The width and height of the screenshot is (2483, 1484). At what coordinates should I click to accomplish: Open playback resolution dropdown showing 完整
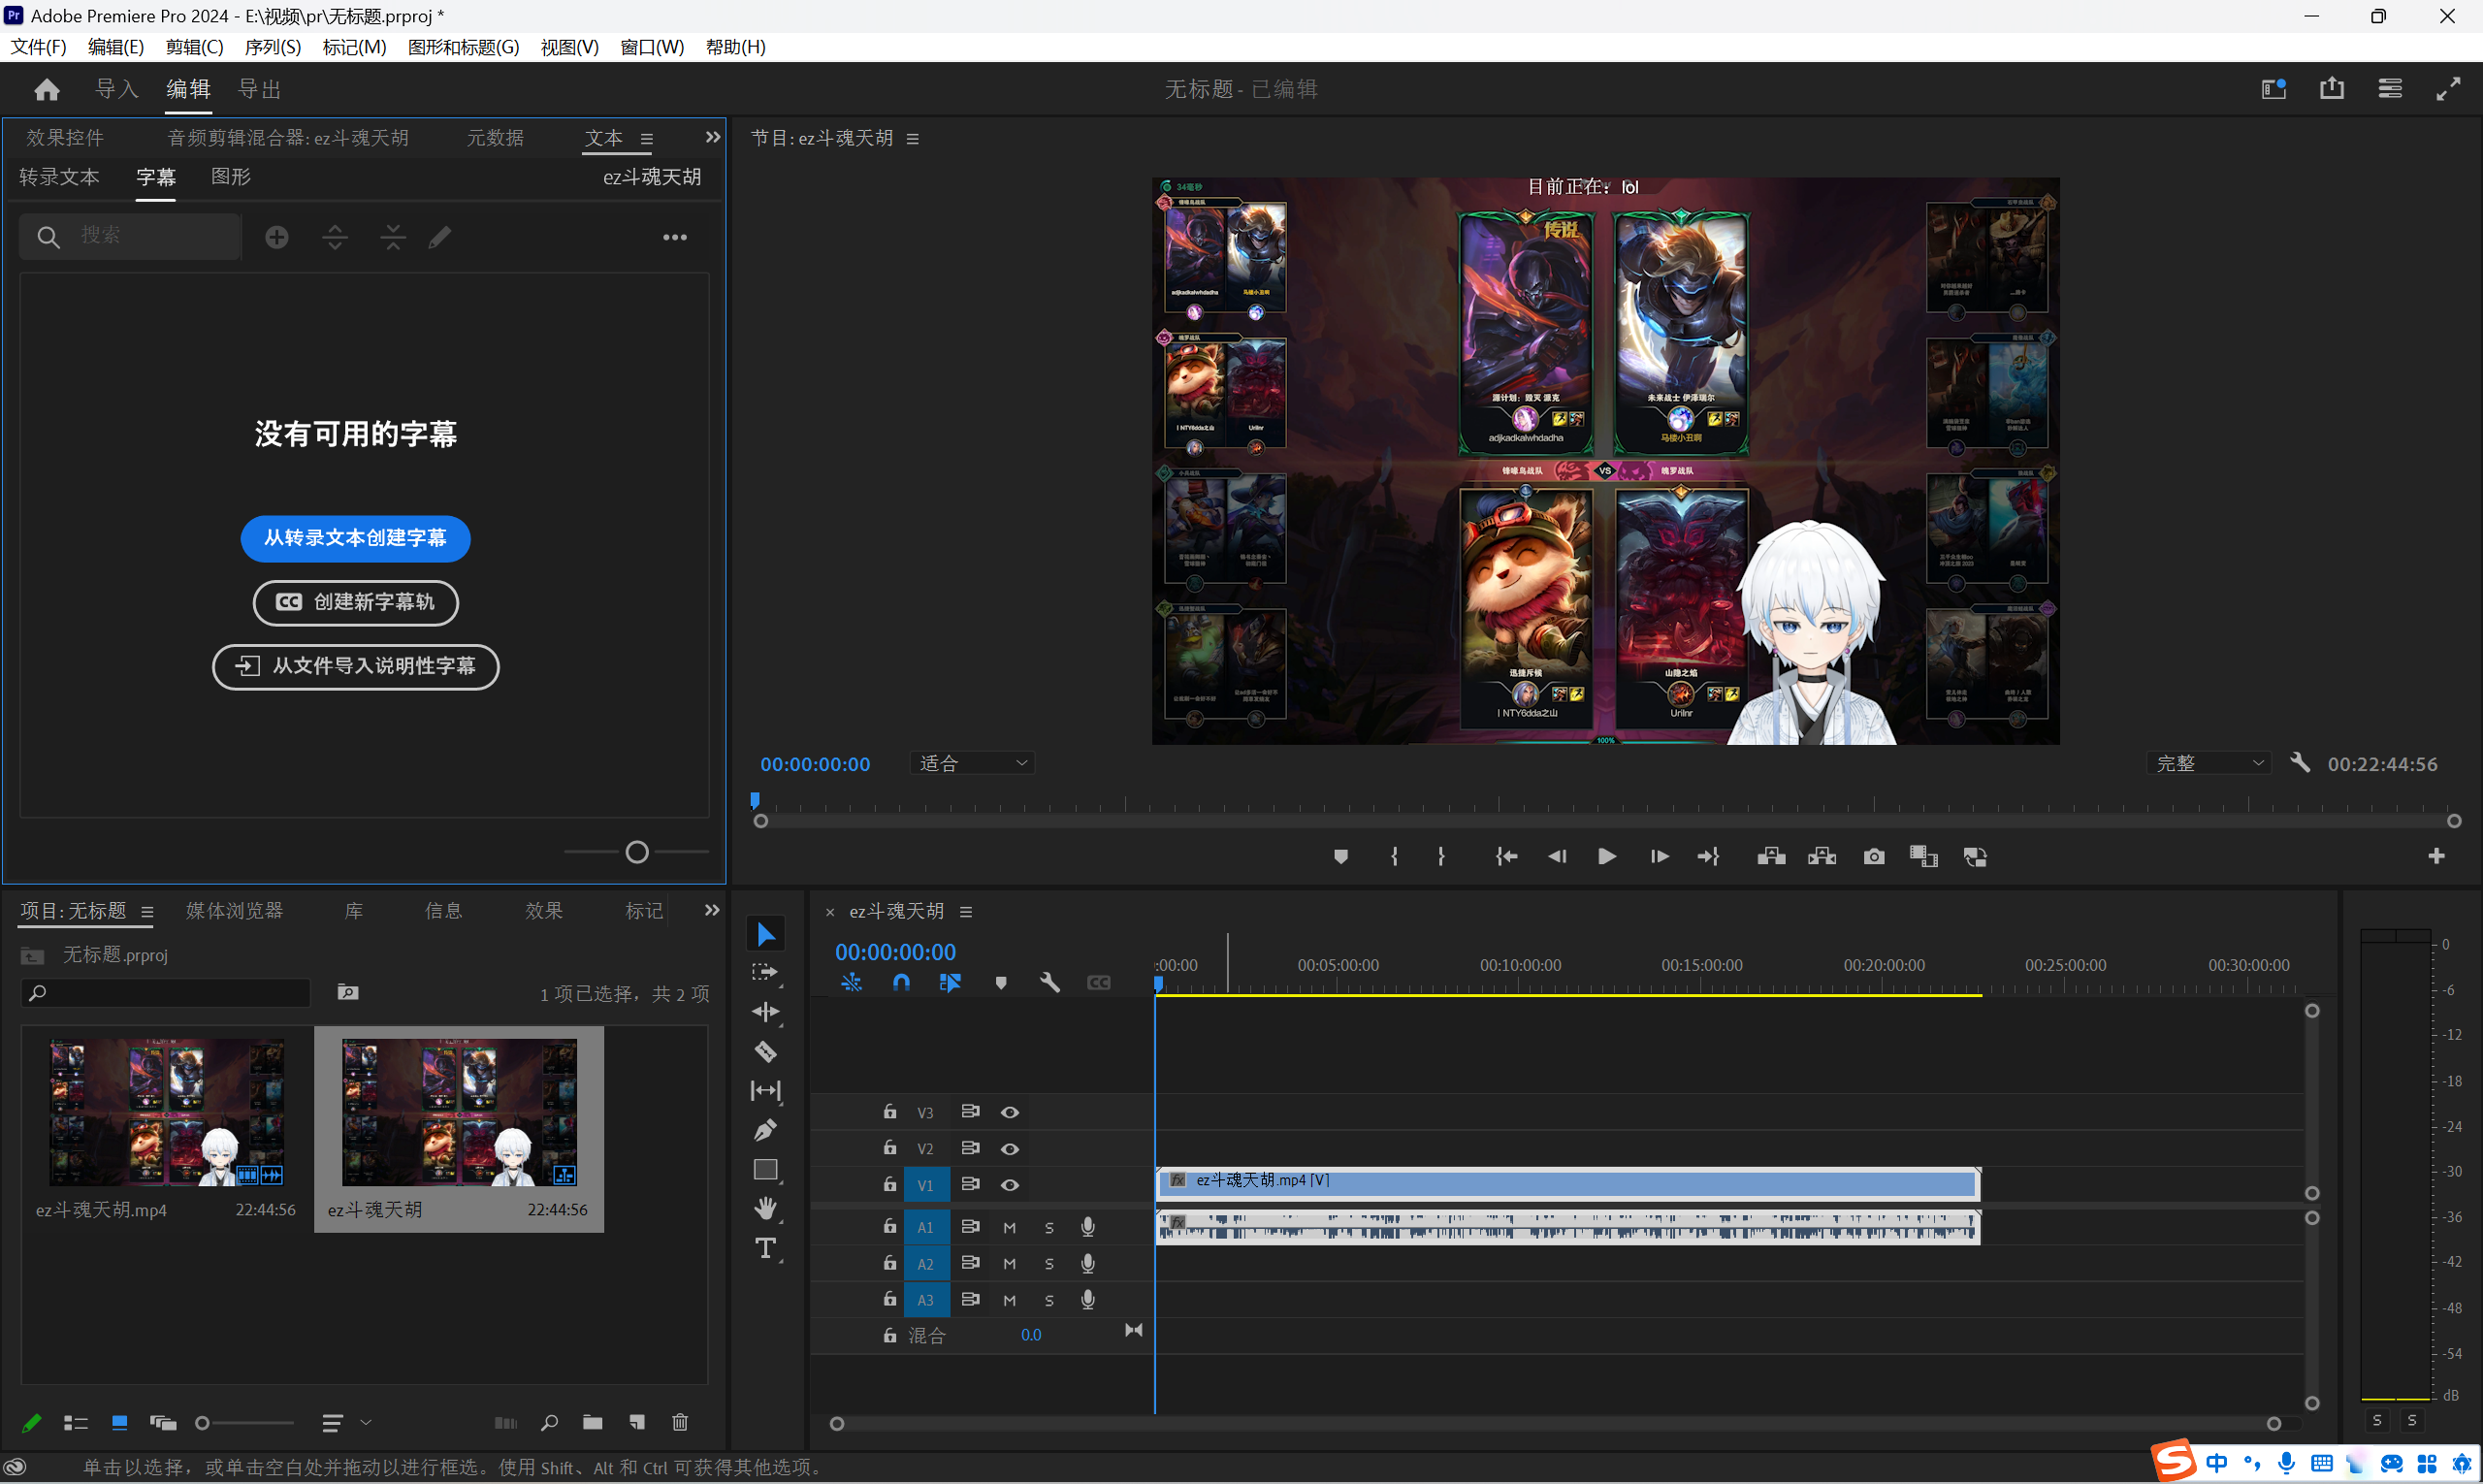click(2208, 764)
